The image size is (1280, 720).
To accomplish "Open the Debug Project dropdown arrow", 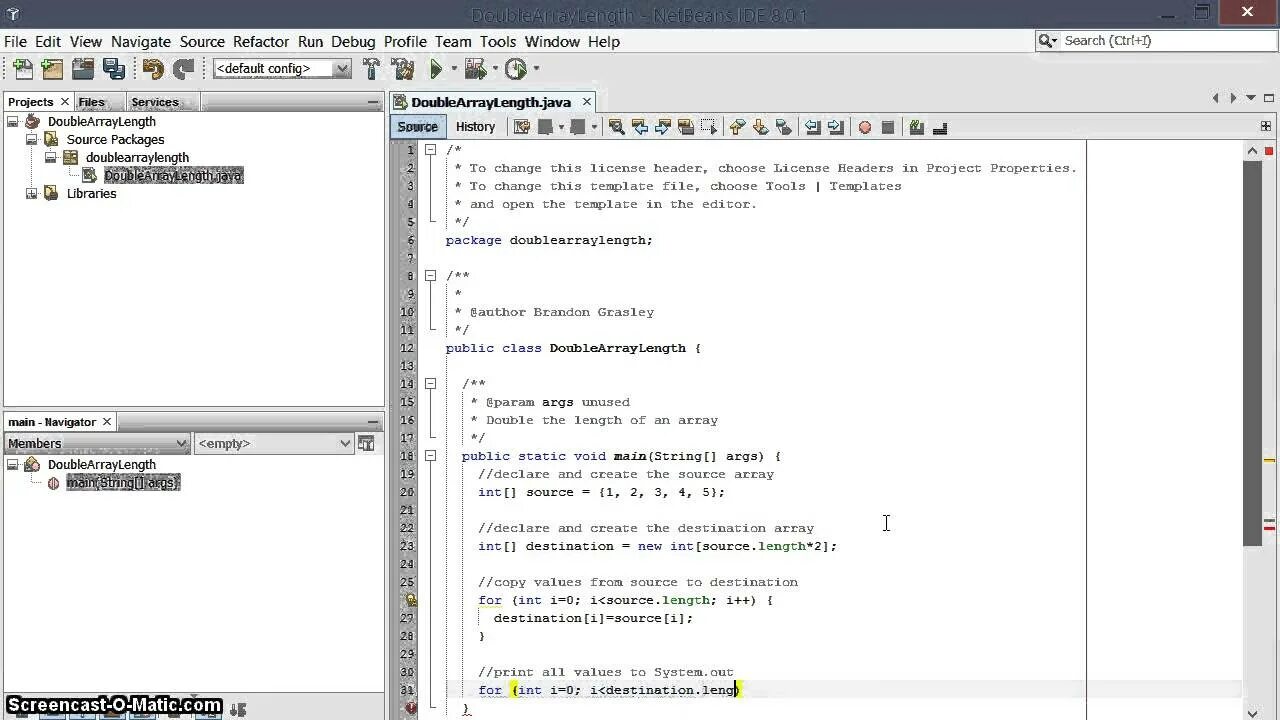I will [495, 69].
